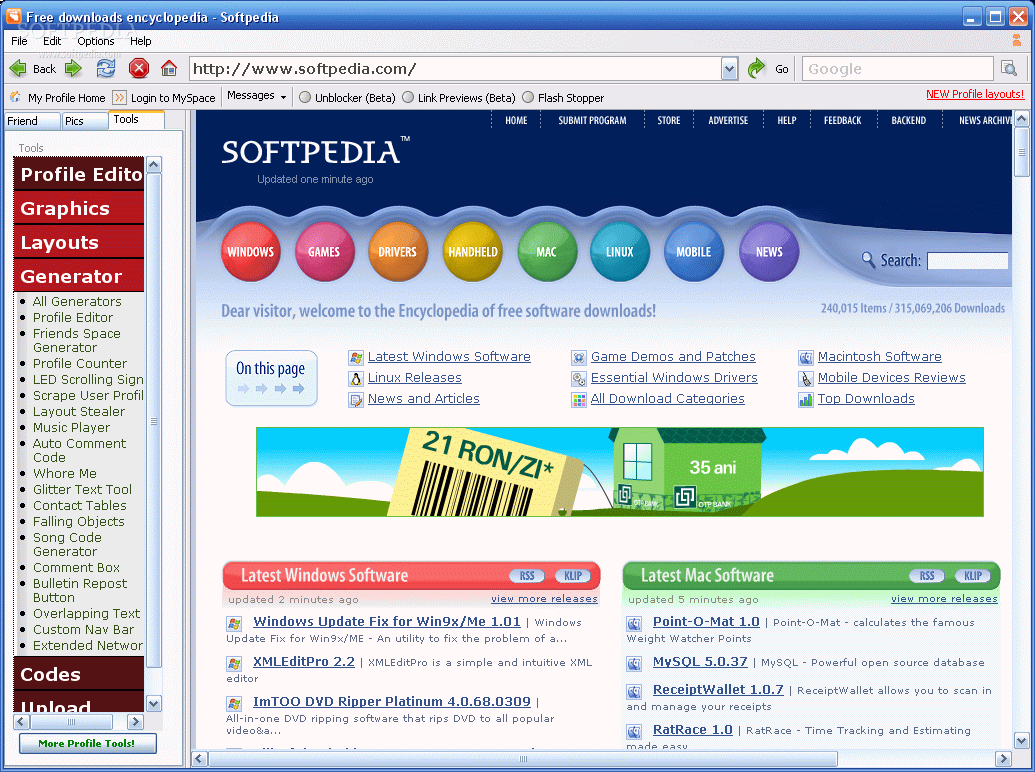Expand the Codes section in Tools
The image size is (1035, 772).
click(79, 674)
